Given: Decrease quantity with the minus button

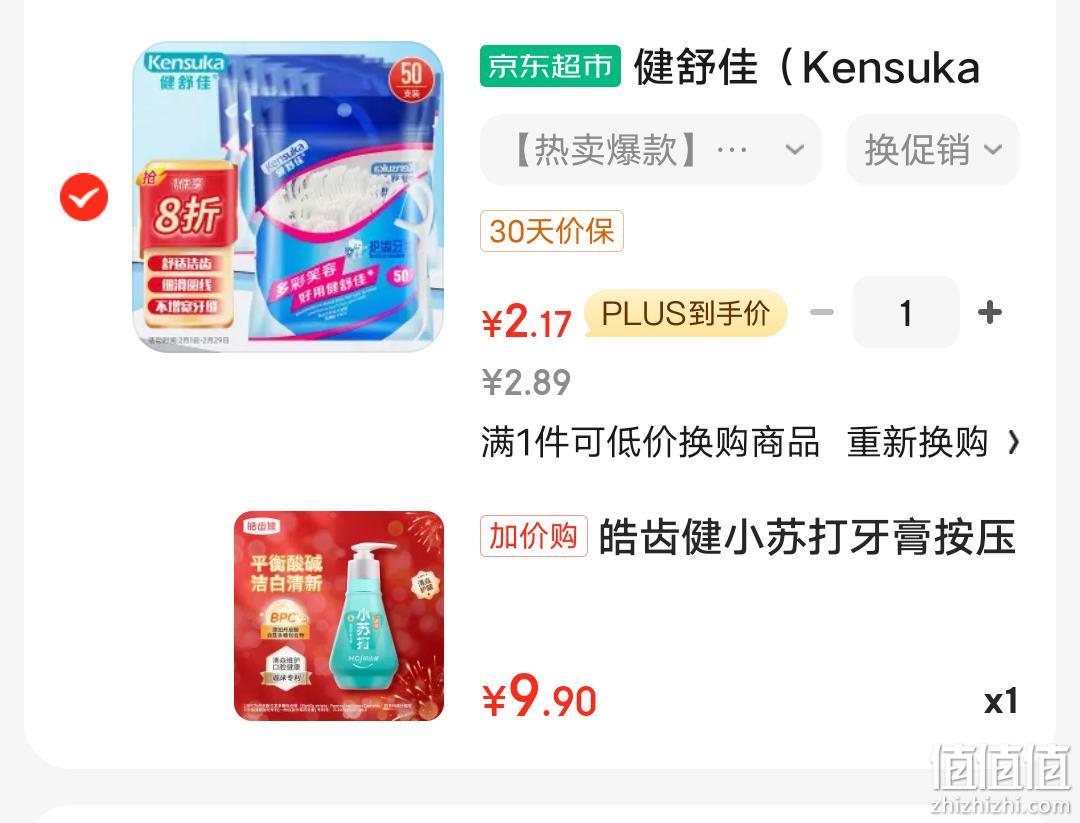Looking at the screenshot, I should 822,313.
